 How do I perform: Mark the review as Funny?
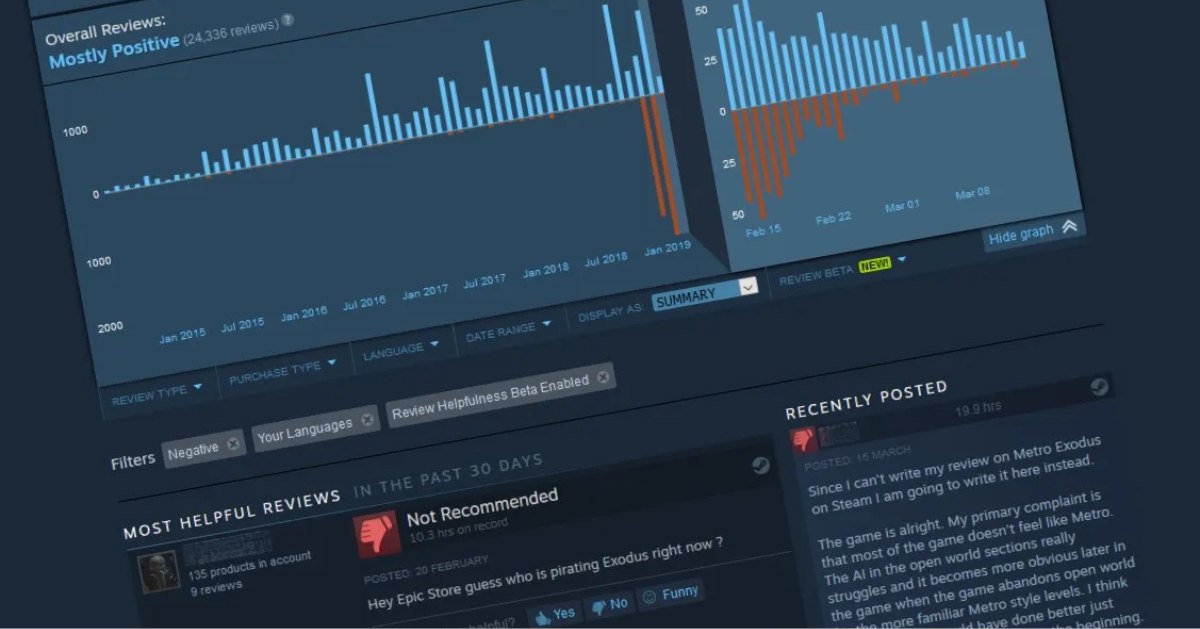pos(670,593)
